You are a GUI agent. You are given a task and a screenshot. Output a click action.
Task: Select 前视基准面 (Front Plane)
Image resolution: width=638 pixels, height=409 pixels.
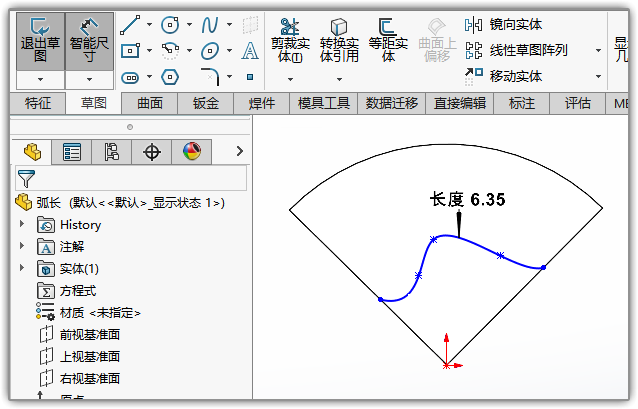80,335
